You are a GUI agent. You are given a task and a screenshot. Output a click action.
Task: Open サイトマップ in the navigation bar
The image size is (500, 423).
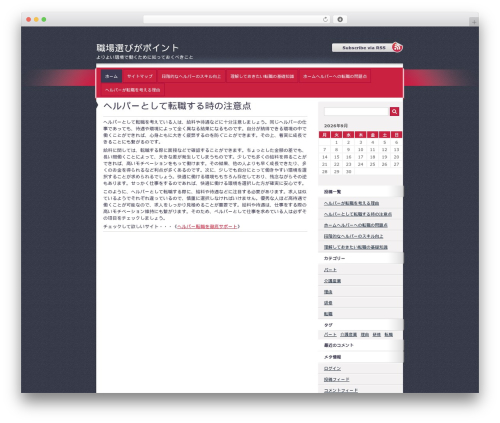(x=140, y=76)
